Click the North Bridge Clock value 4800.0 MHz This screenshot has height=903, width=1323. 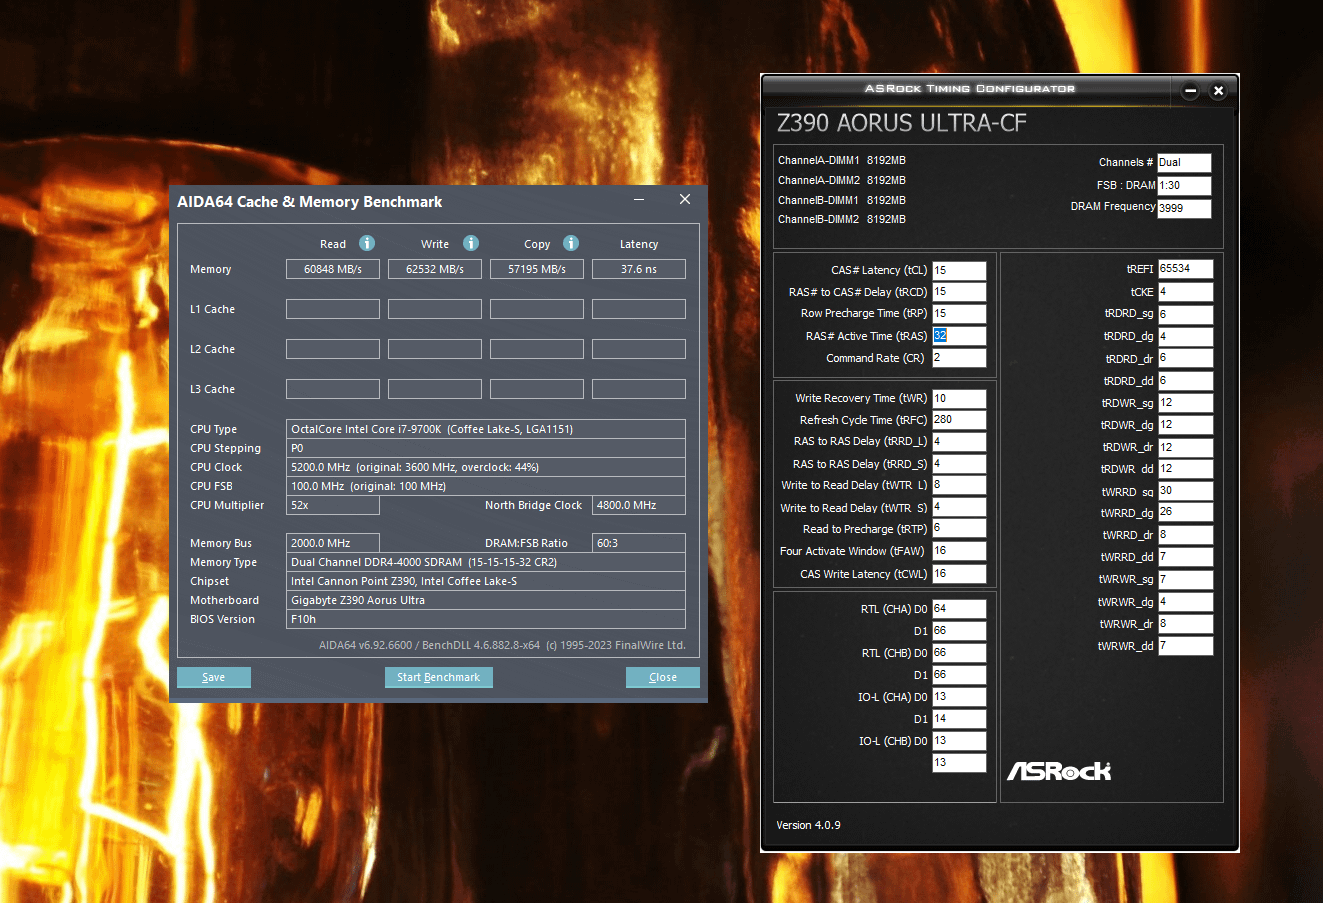[639, 505]
